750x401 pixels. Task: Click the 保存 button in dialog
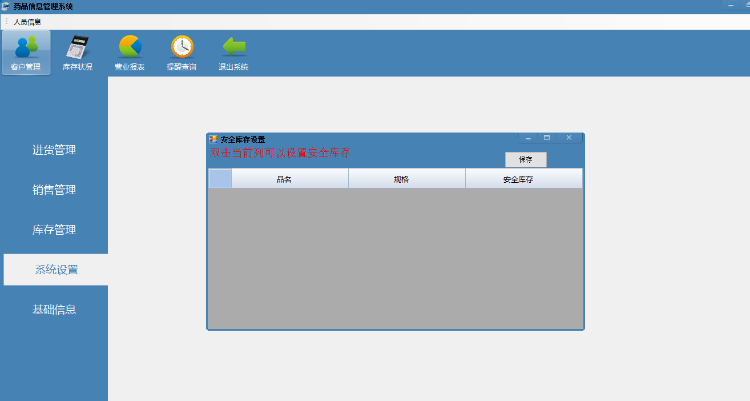tap(526, 159)
